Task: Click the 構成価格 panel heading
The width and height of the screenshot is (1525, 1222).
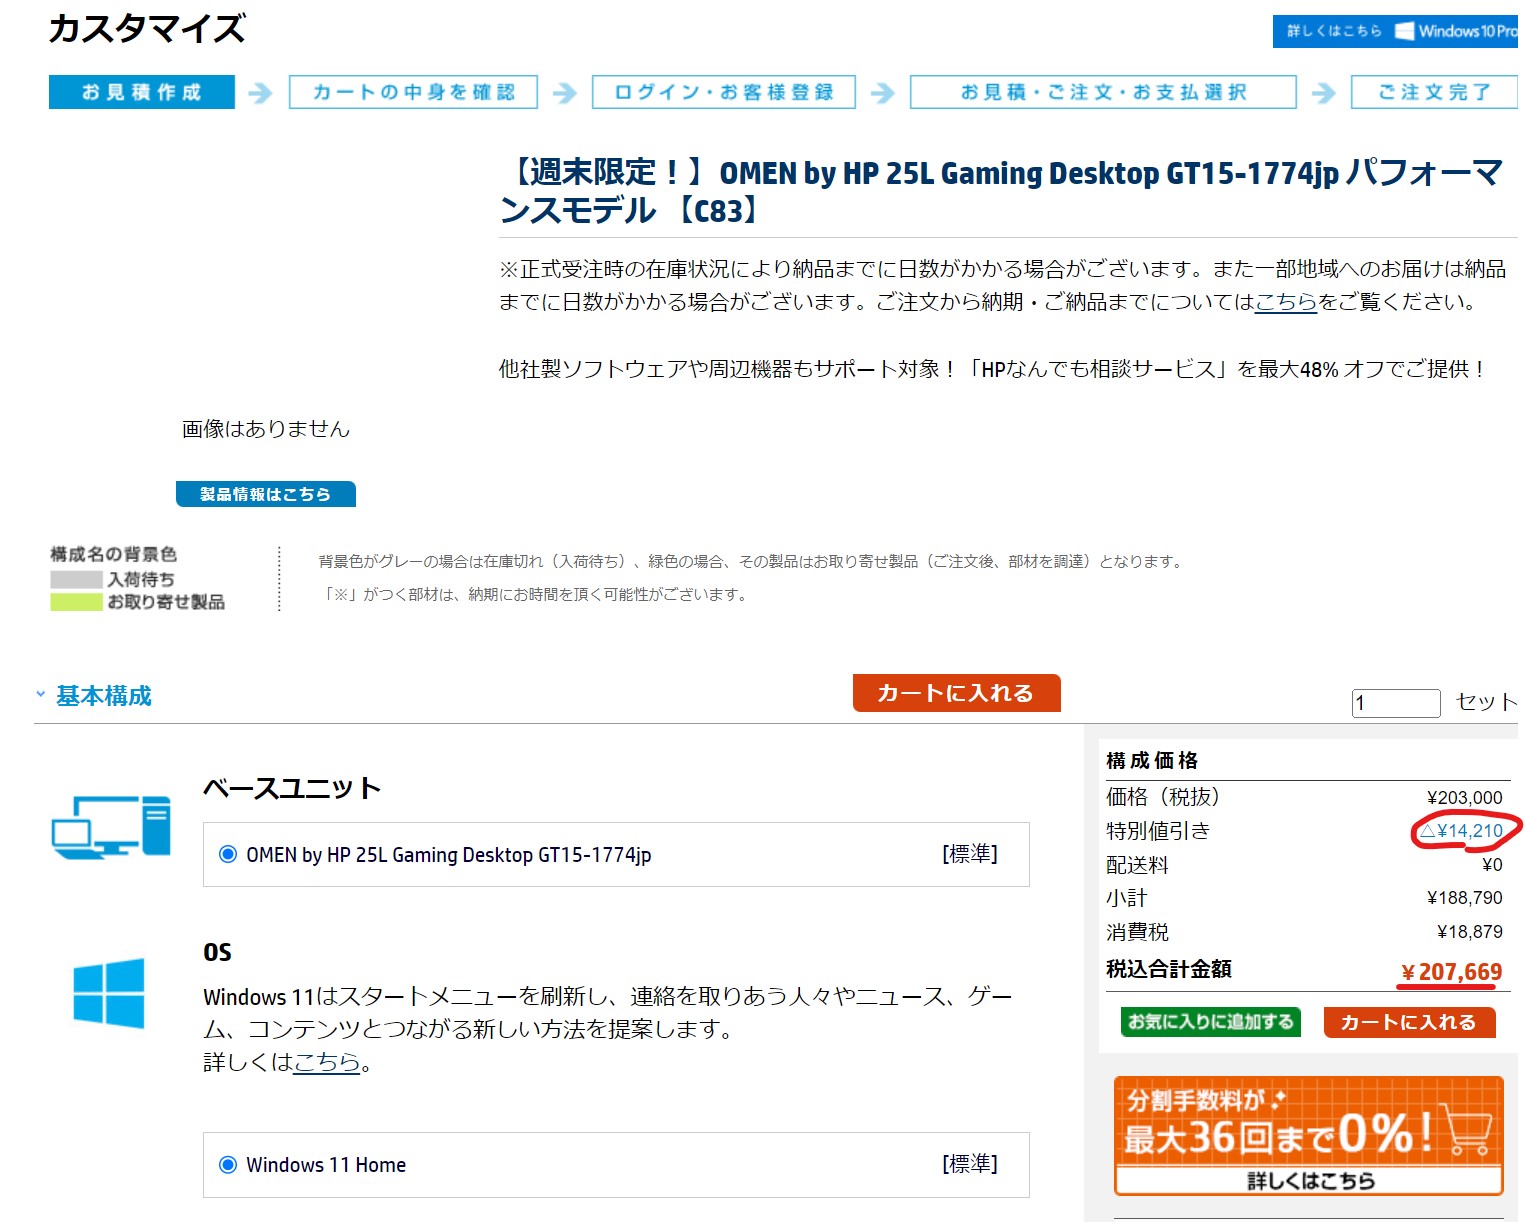Action: click(x=1152, y=761)
